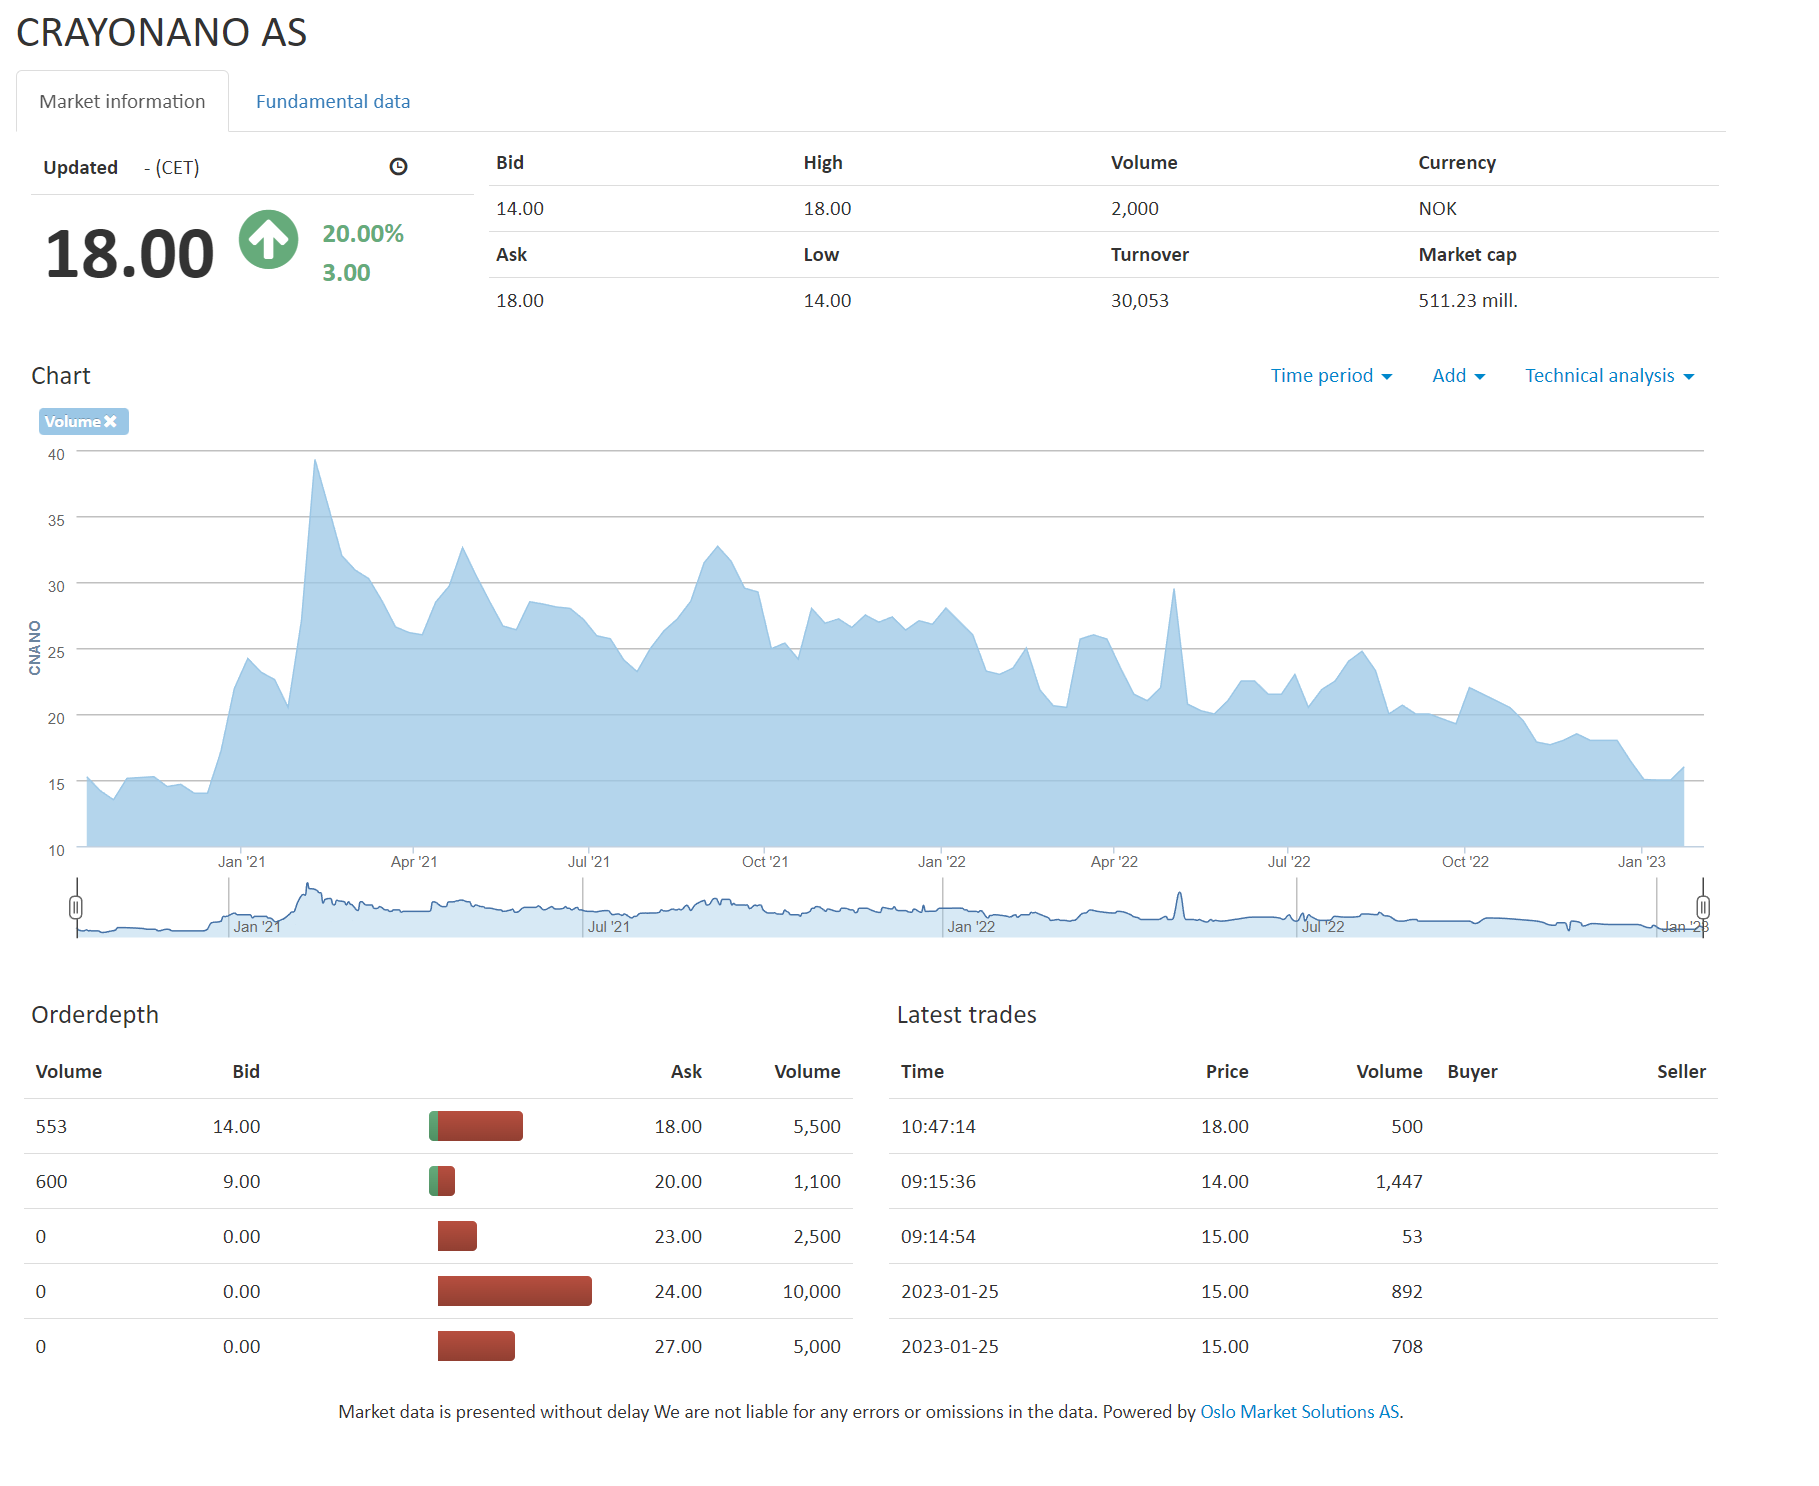Click trade volume 708
The image size is (1819, 1486).
1406,1346
